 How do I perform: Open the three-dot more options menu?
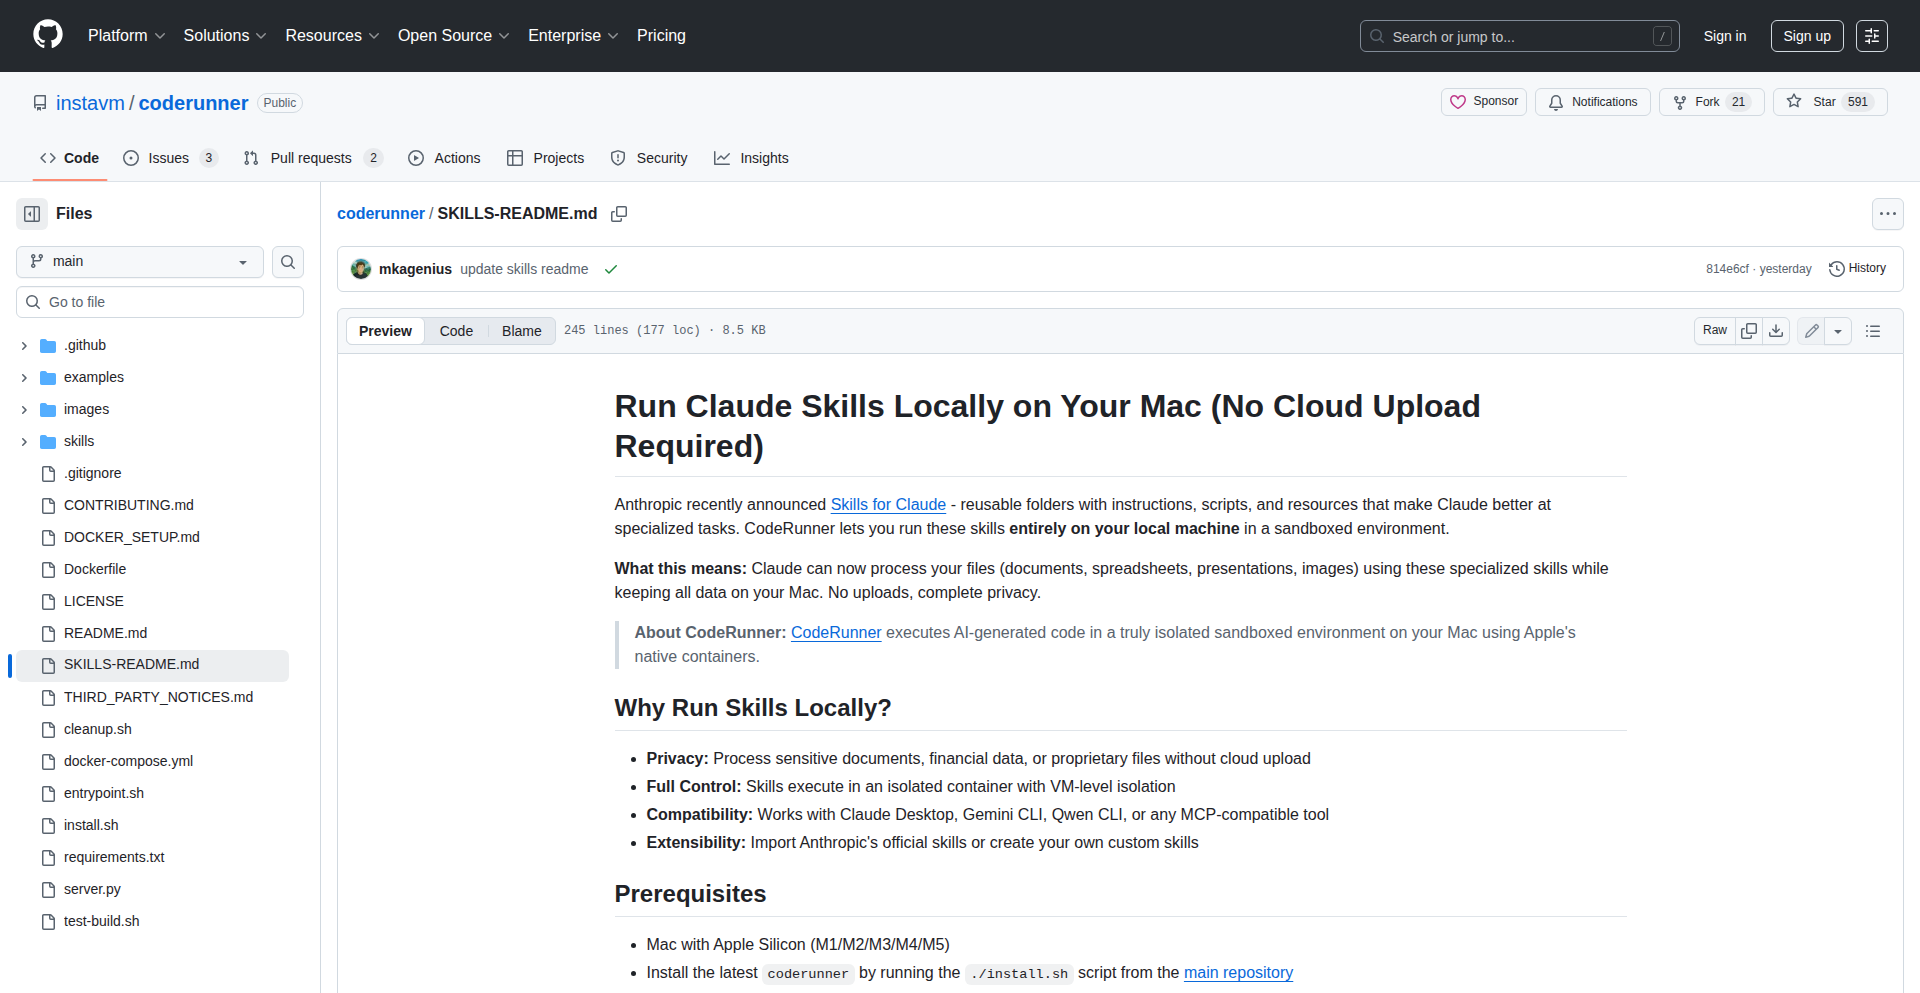(x=1887, y=214)
